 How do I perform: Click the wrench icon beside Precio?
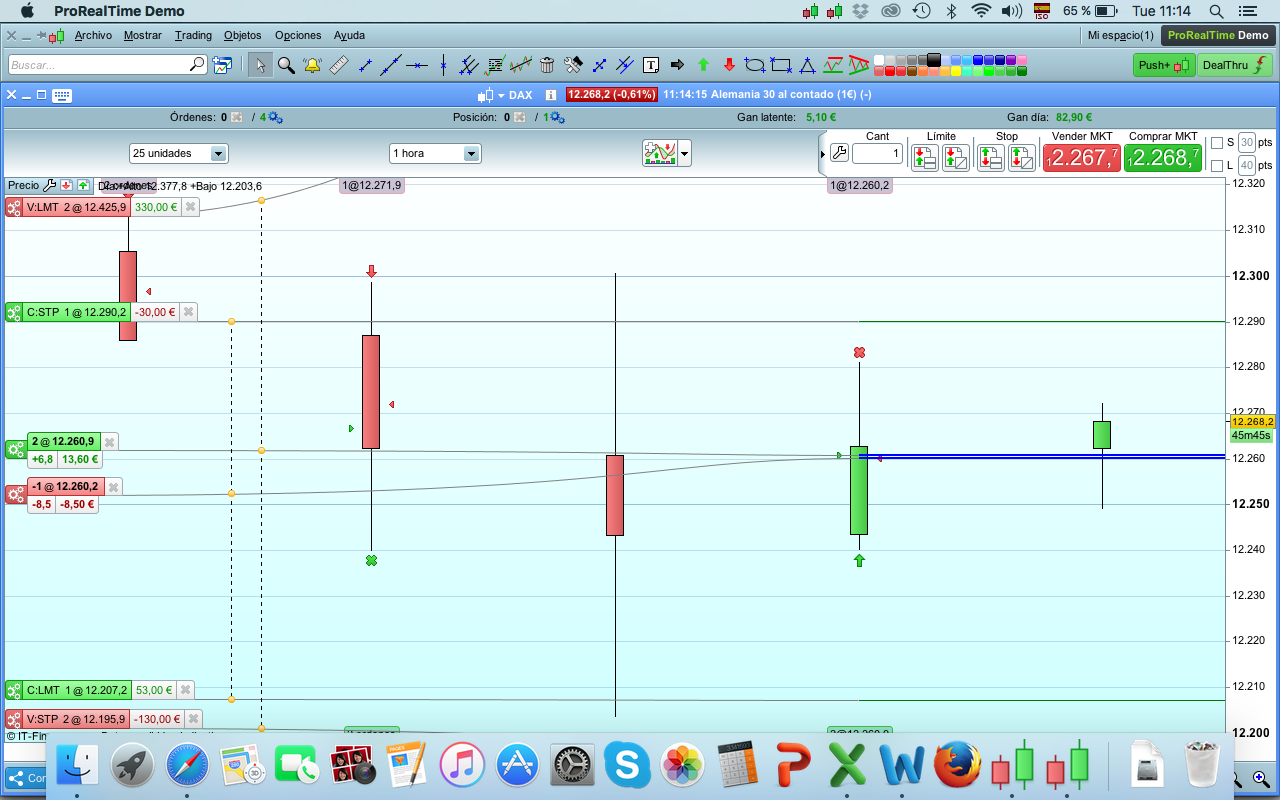pyautogui.click(x=49, y=185)
